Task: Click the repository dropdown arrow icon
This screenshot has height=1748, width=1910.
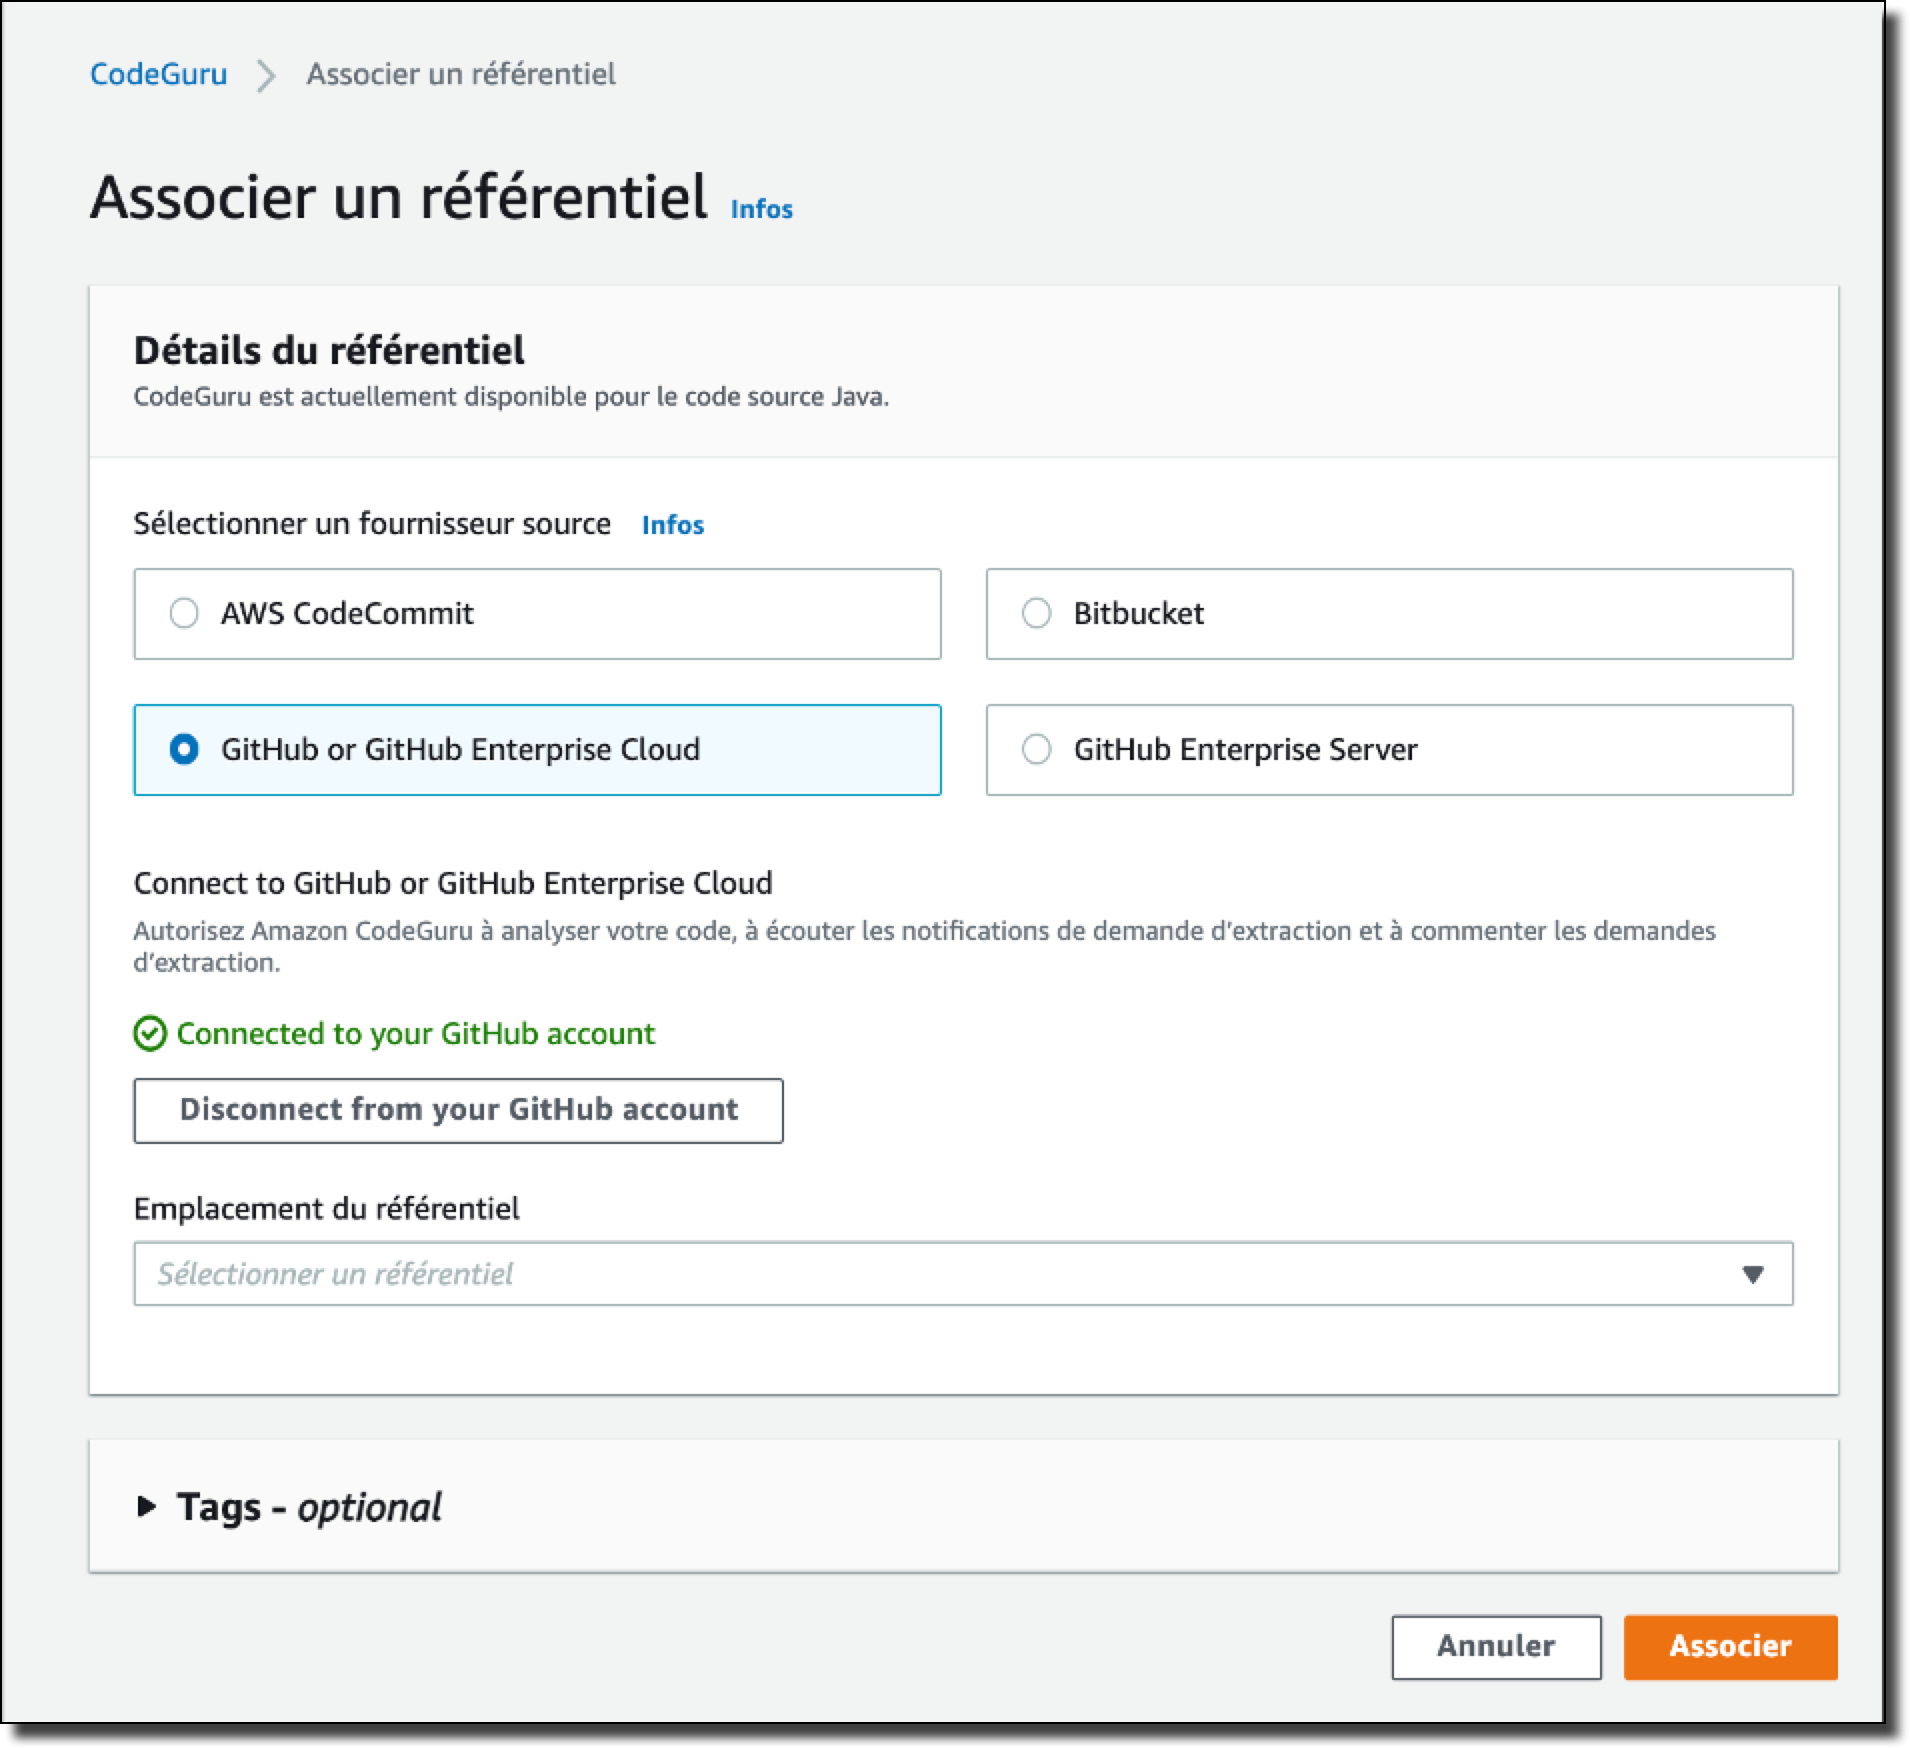Action: click(1752, 1274)
